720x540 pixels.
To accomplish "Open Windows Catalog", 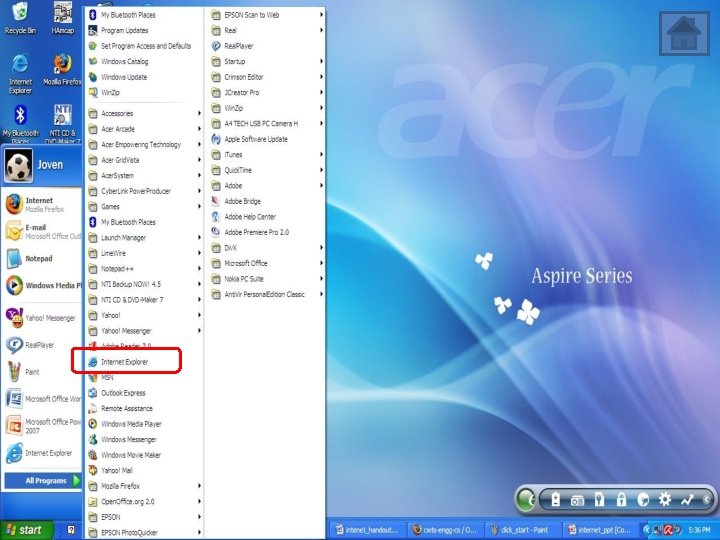I will coord(144,62).
